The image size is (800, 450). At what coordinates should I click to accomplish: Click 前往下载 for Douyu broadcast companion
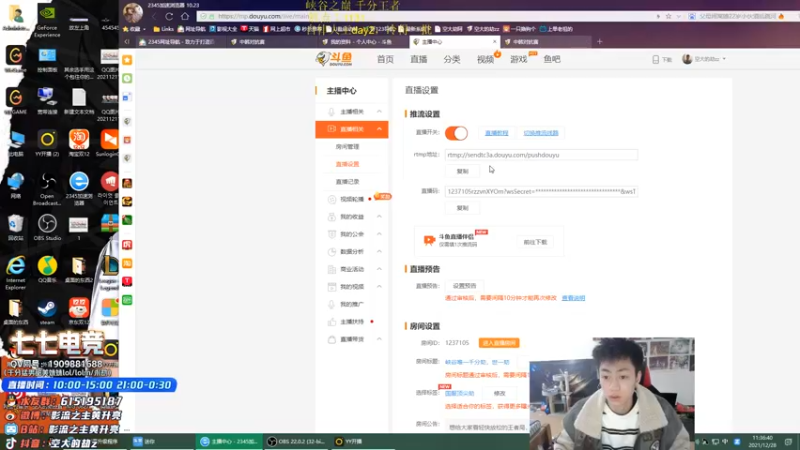coord(535,242)
